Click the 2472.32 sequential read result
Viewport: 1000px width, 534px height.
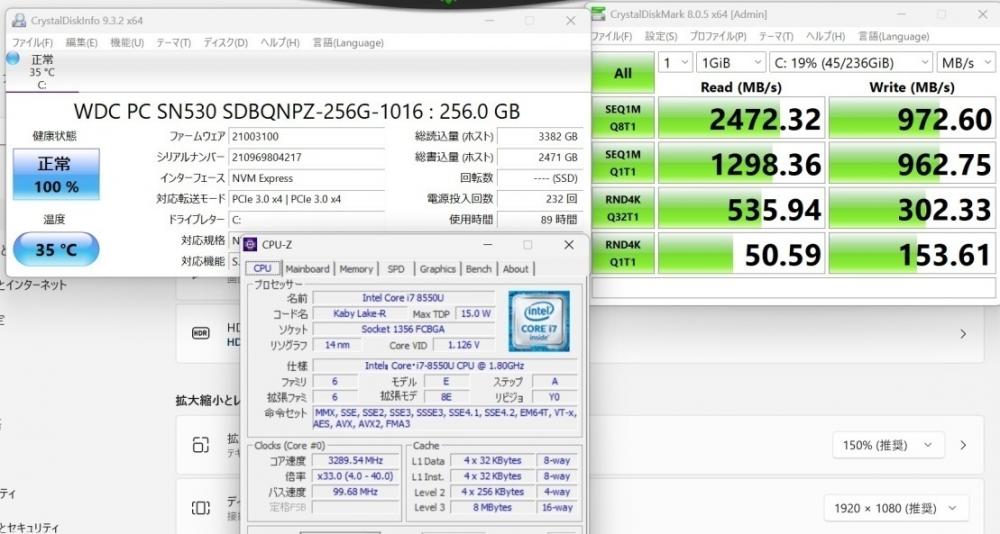(742, 118)
